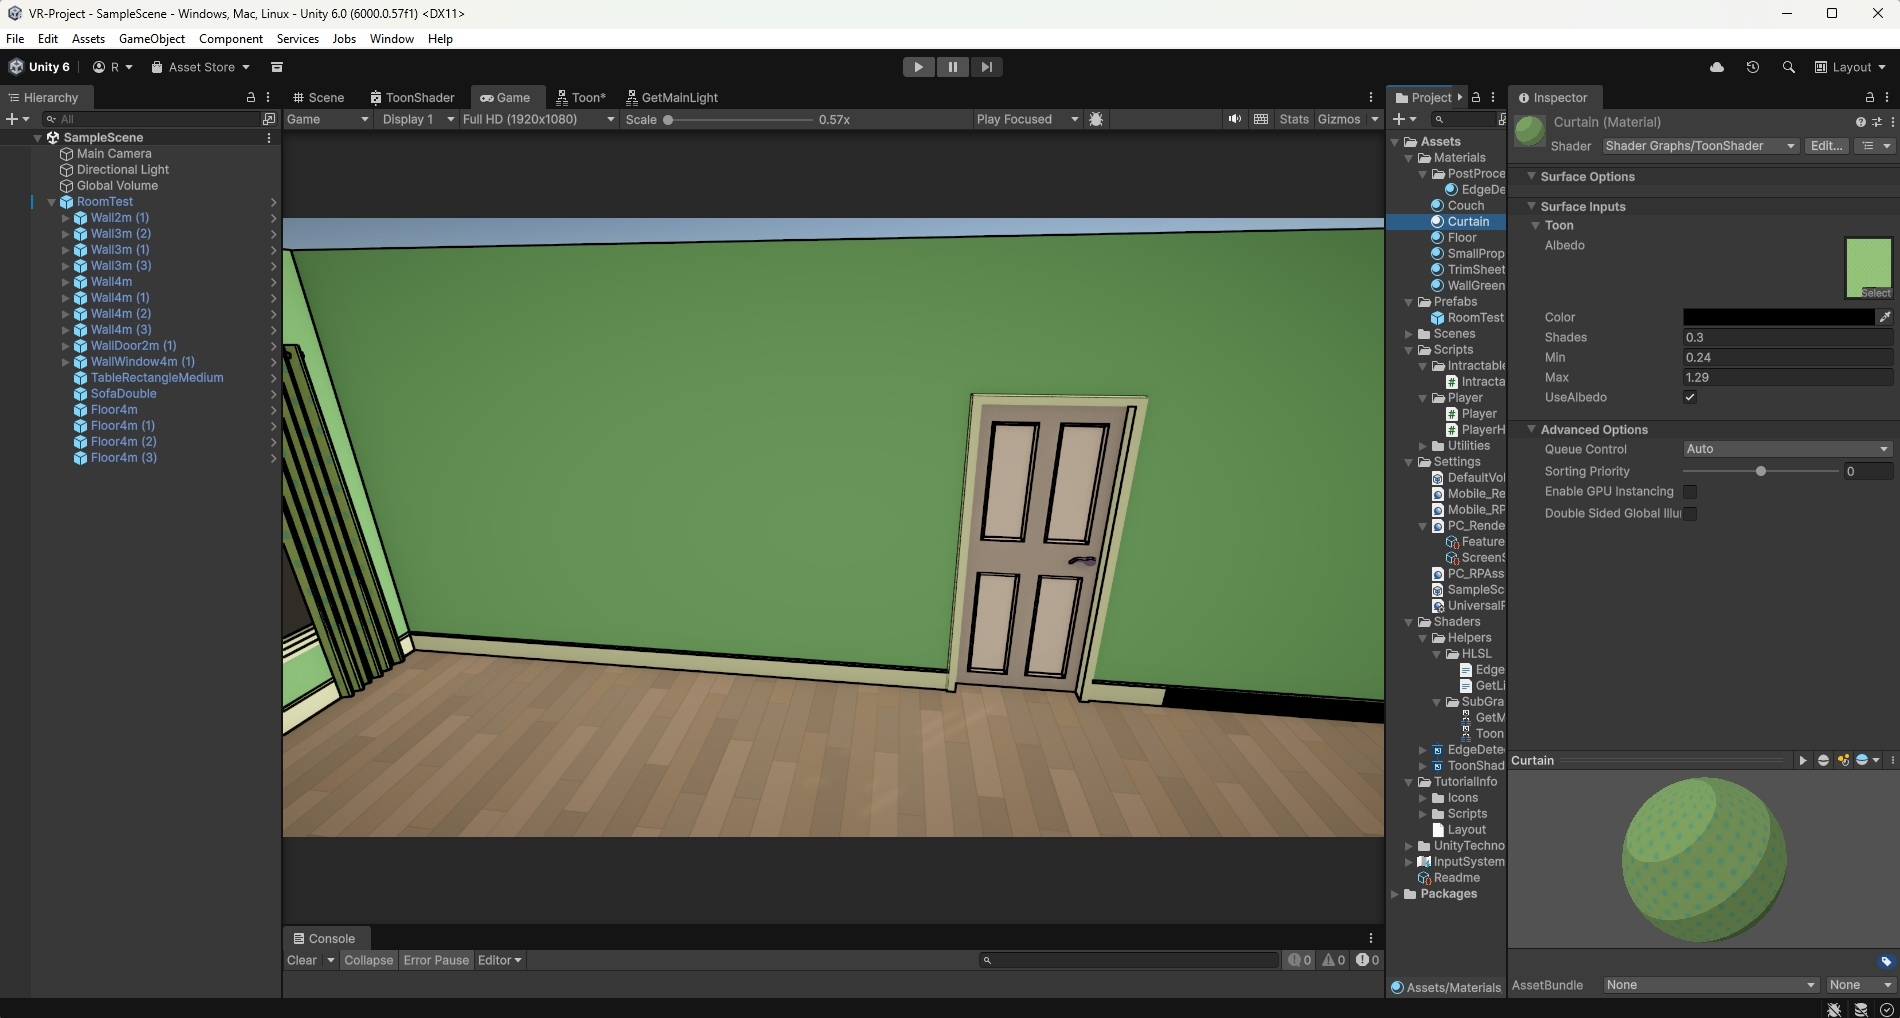This screenshot has height=1018, width=1900.
Task: Open the Shader selection dropdown
Action: [1699, 146]
